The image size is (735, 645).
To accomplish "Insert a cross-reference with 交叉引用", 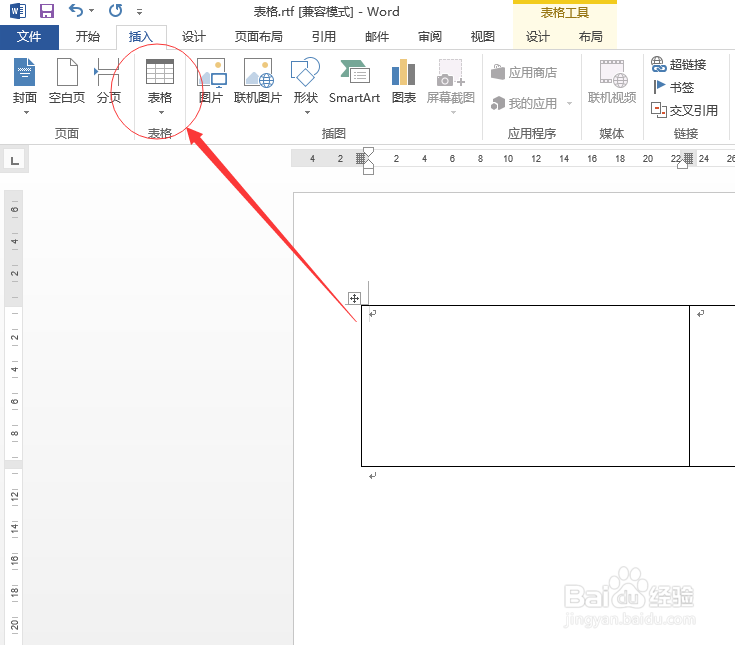I will [x=684, y=110].
